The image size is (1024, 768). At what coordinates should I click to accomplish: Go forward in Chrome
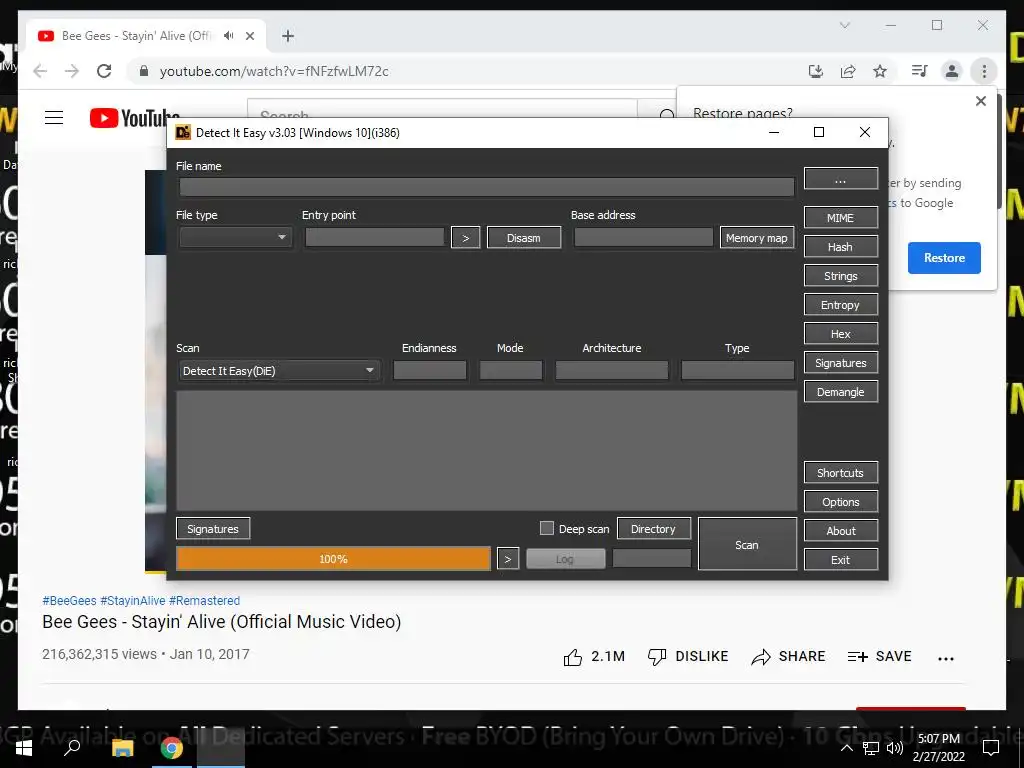click(72, 71)
